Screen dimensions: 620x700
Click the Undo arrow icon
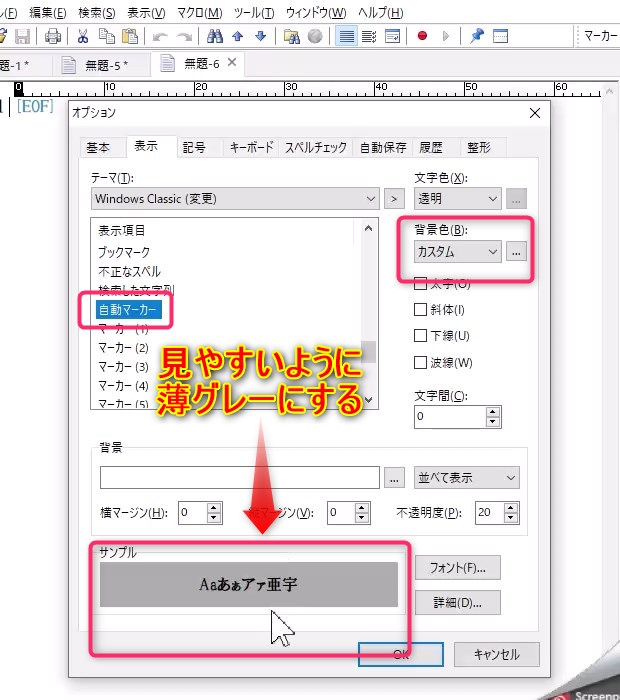pos(159,37)
